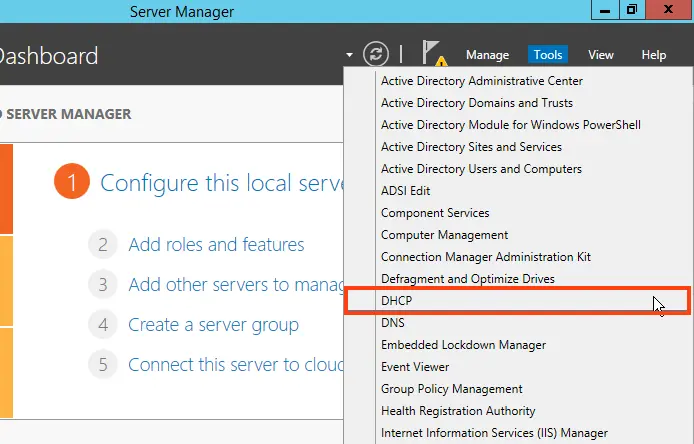Open the Help menu
The height and width of the screenshot is (444, 694).
point(653,55)
